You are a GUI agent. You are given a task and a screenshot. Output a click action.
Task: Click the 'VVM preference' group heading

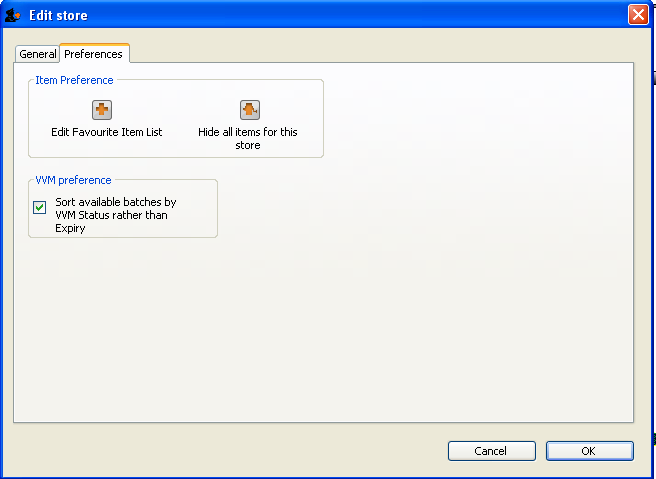coord(73,180)
